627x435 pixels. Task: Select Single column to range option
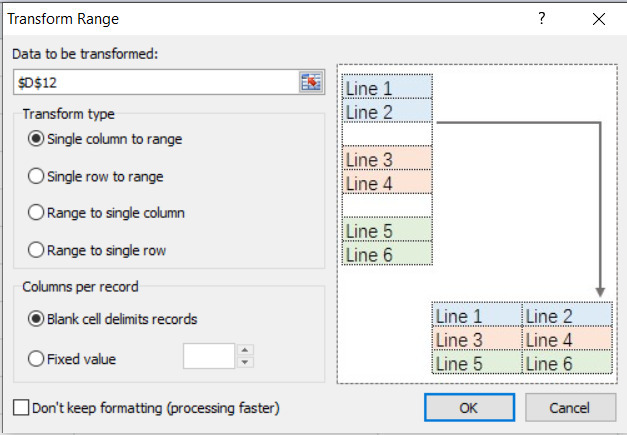[x=37, y=139]
